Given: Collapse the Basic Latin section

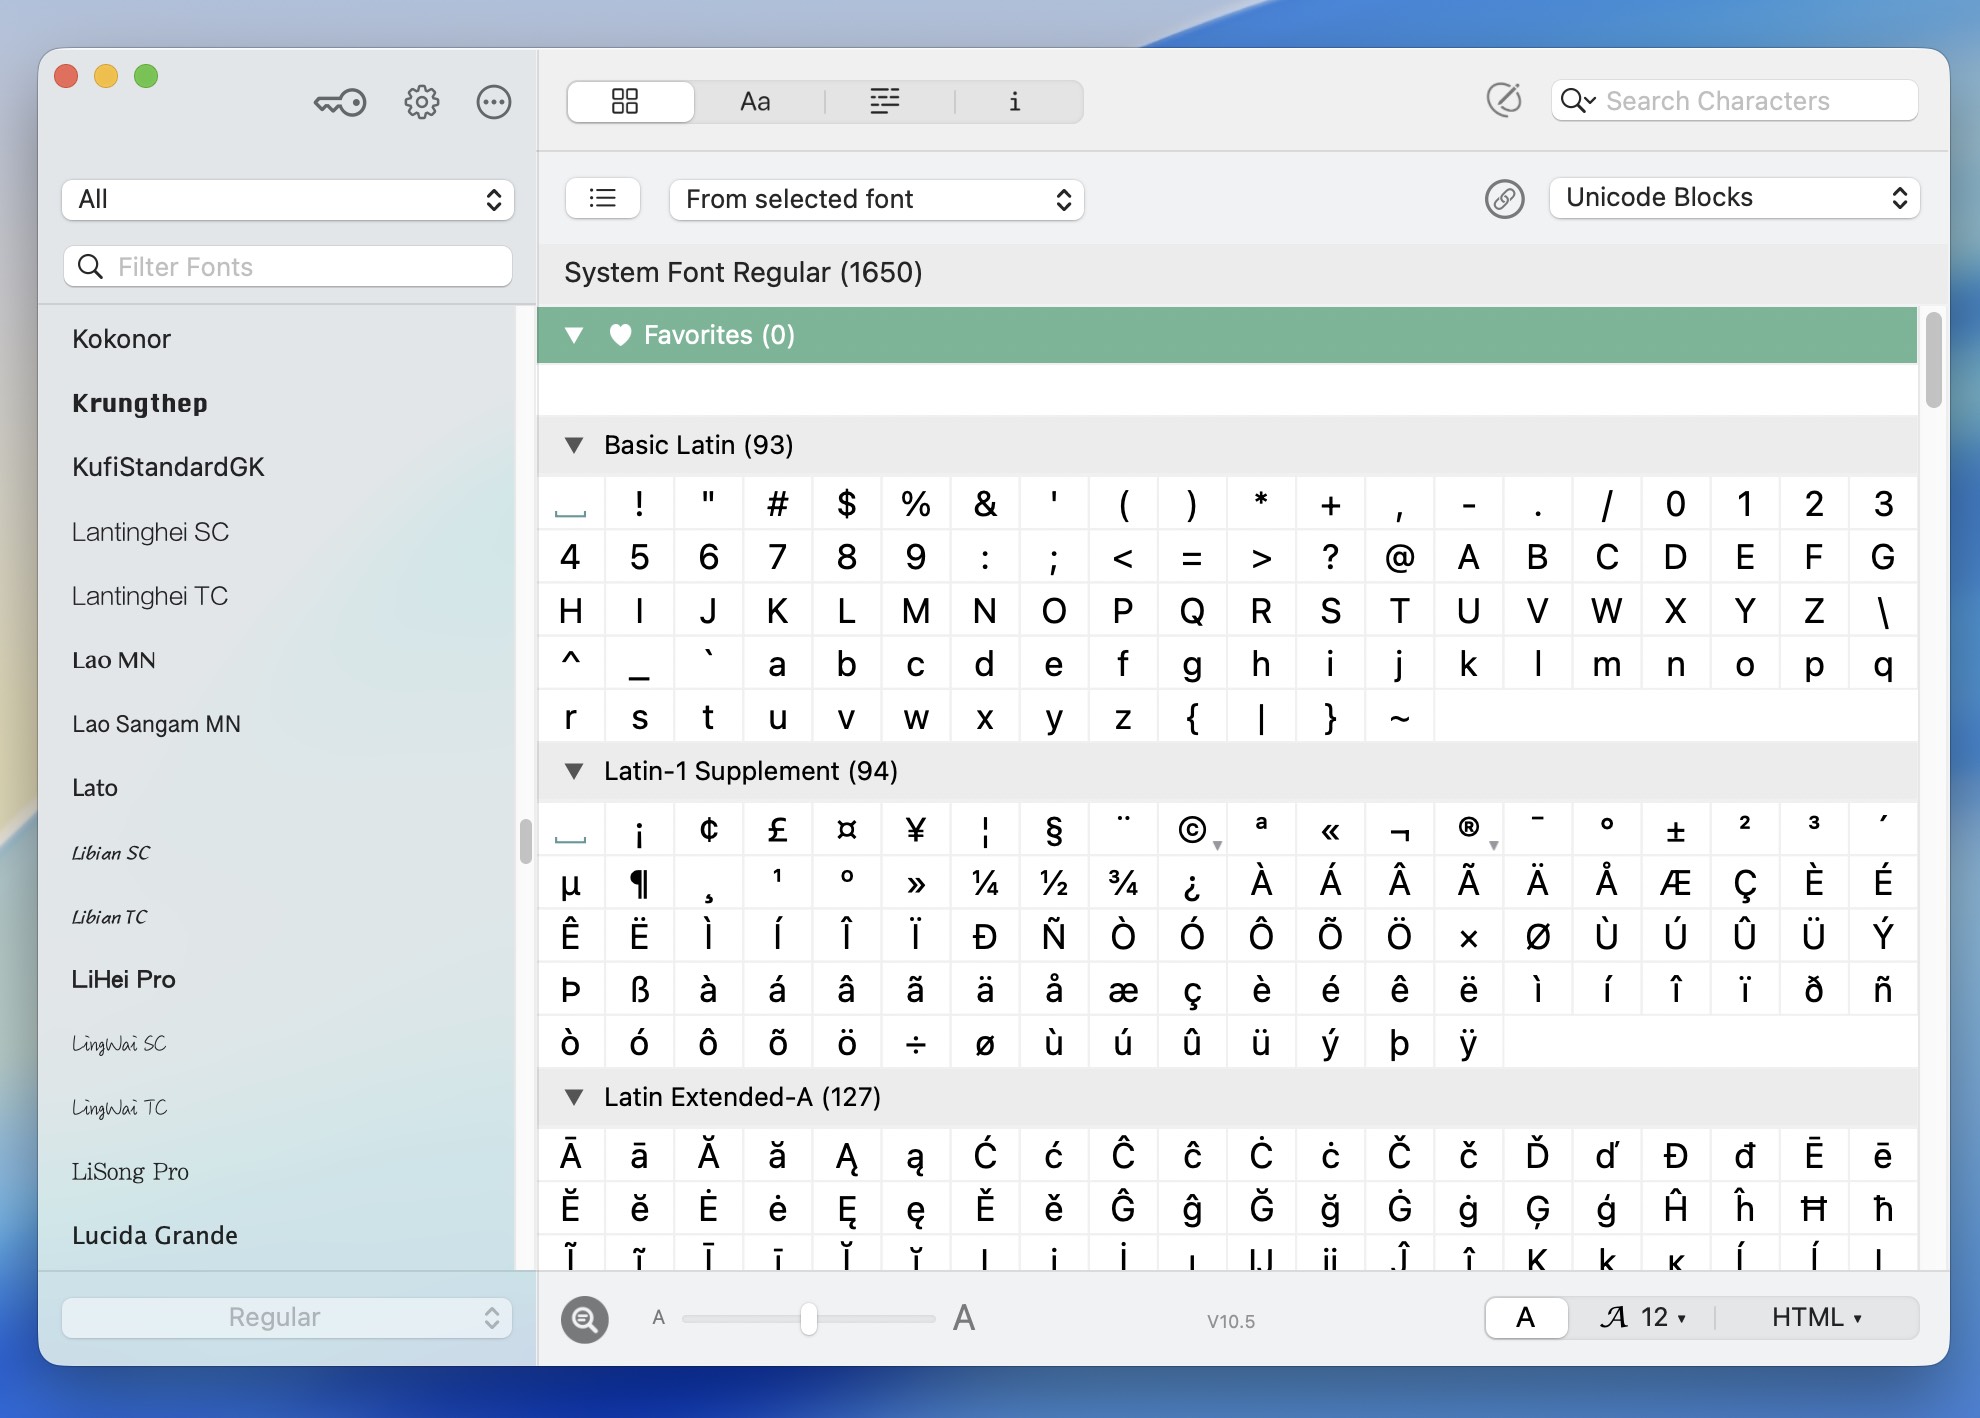Looking at the screenshot, I should pos(574,445).
